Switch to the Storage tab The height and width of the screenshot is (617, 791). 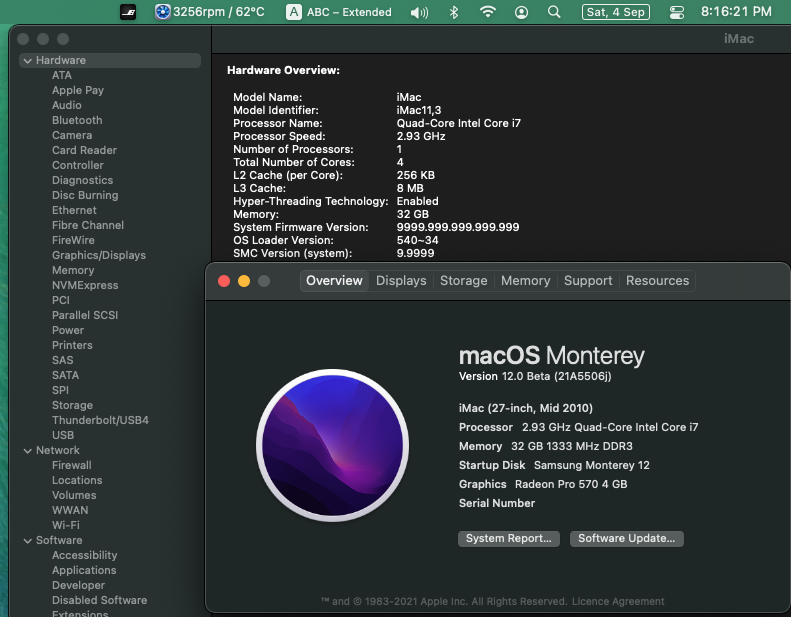pyautogui.click(x=464, y=281)
